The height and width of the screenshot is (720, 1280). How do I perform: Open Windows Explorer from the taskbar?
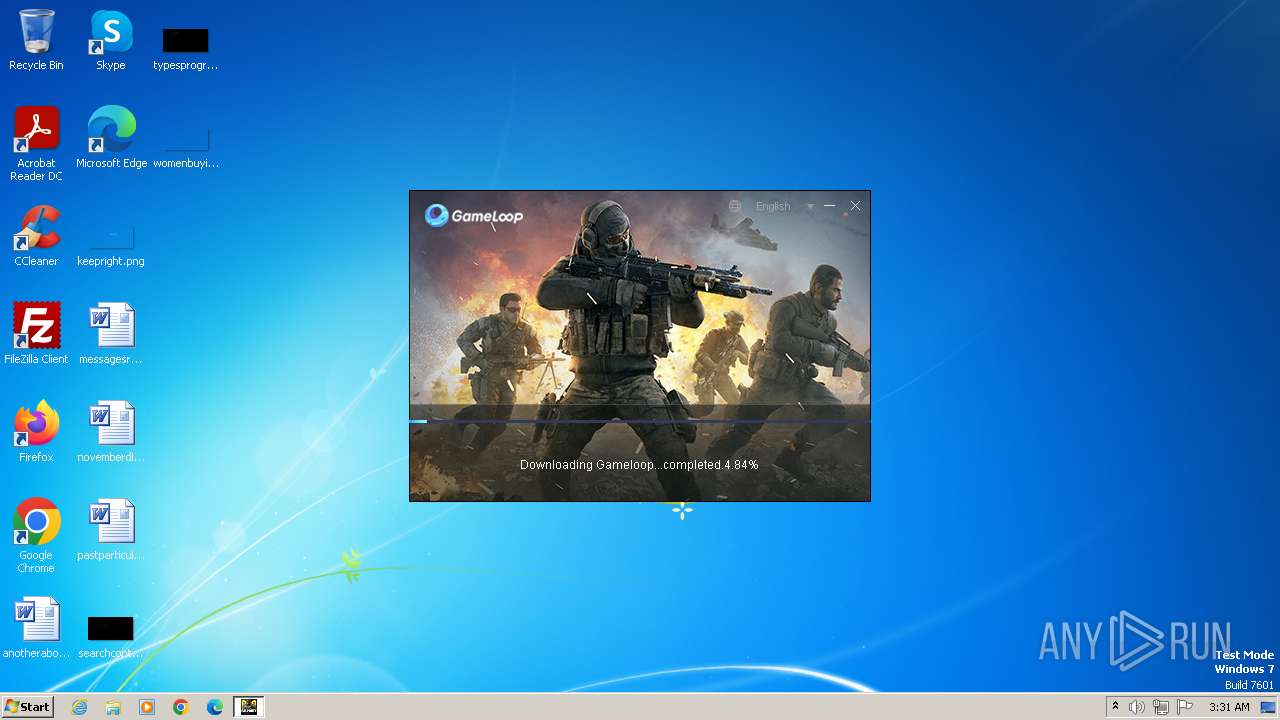(113, 707)
